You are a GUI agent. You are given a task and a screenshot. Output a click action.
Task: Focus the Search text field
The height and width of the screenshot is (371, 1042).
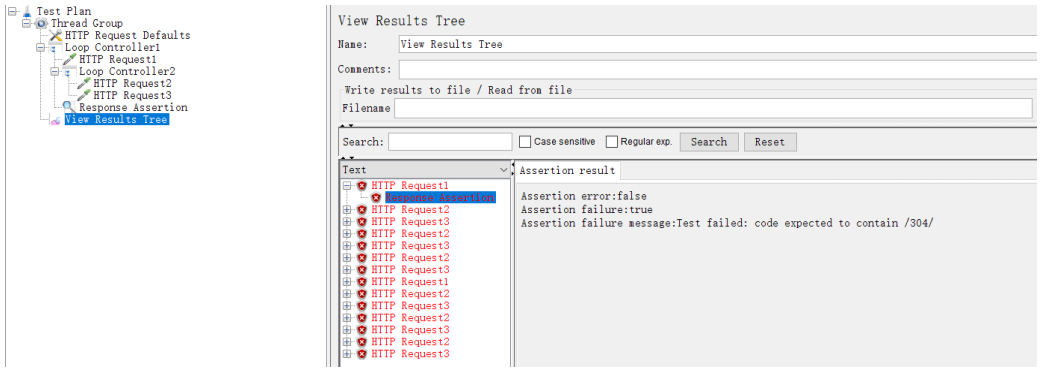pyautogui.click(x=450, y=142)
